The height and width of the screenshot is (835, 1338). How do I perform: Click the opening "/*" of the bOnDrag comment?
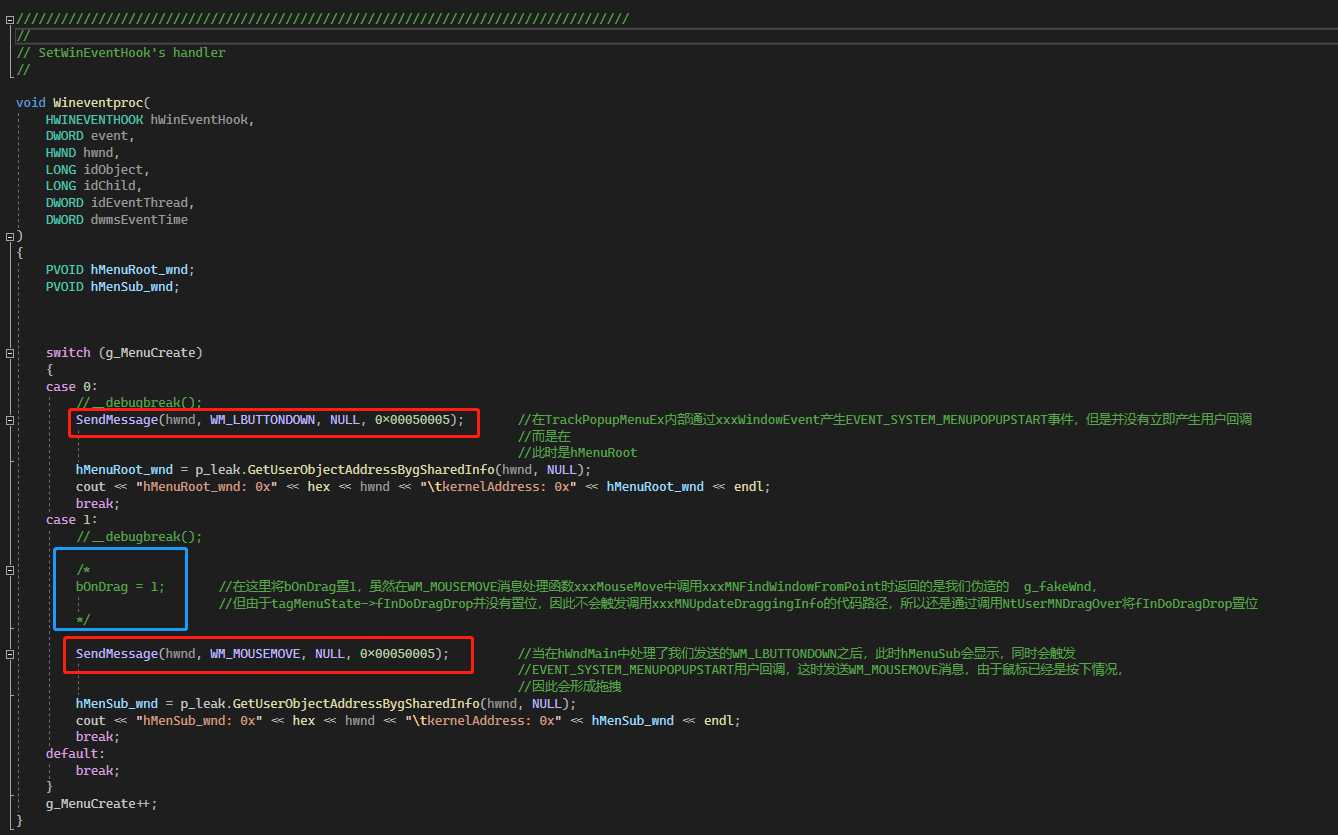point(83,570)
